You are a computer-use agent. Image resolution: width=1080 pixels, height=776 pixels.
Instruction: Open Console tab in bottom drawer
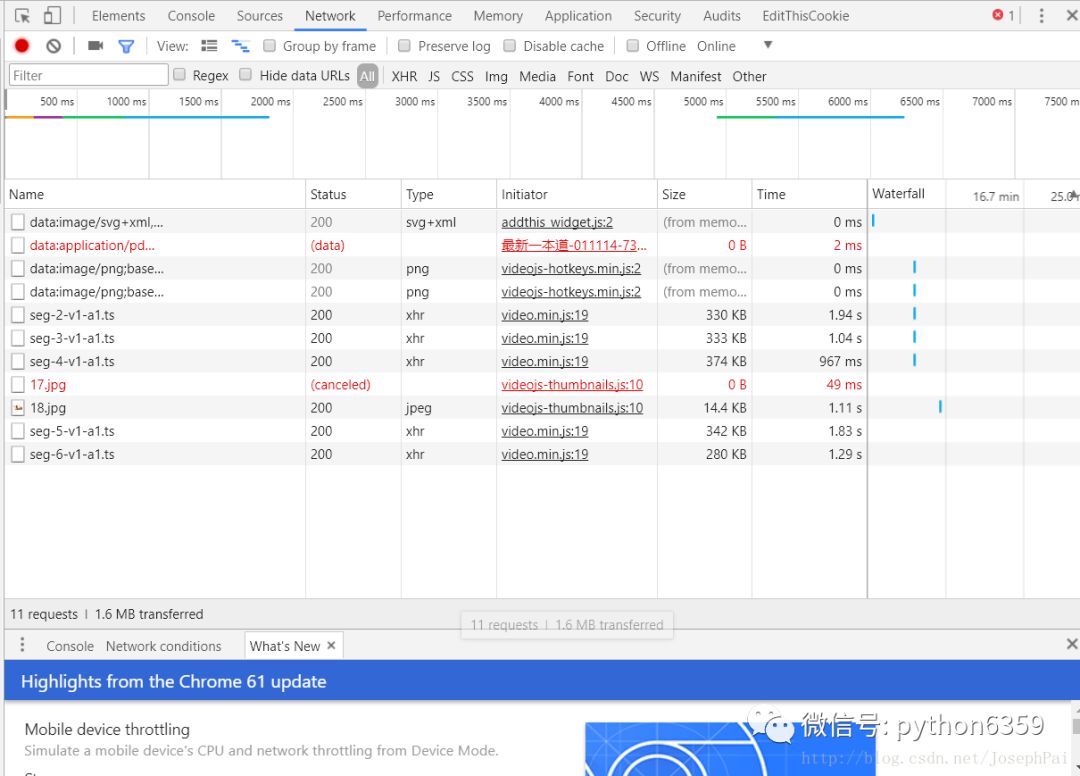(70, 646)
